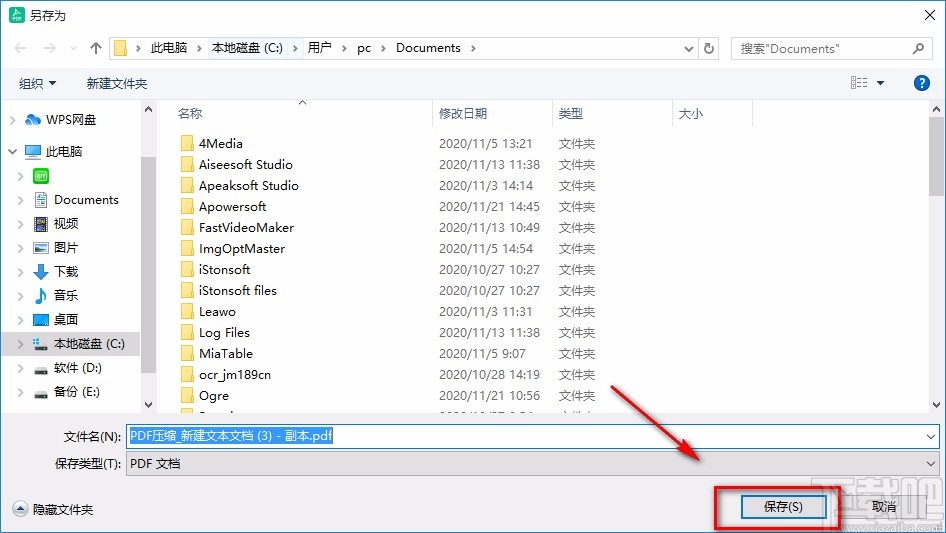Expand 本地磁盘 (C:) sidebar node
946x533 pixels.
[21, 344]
